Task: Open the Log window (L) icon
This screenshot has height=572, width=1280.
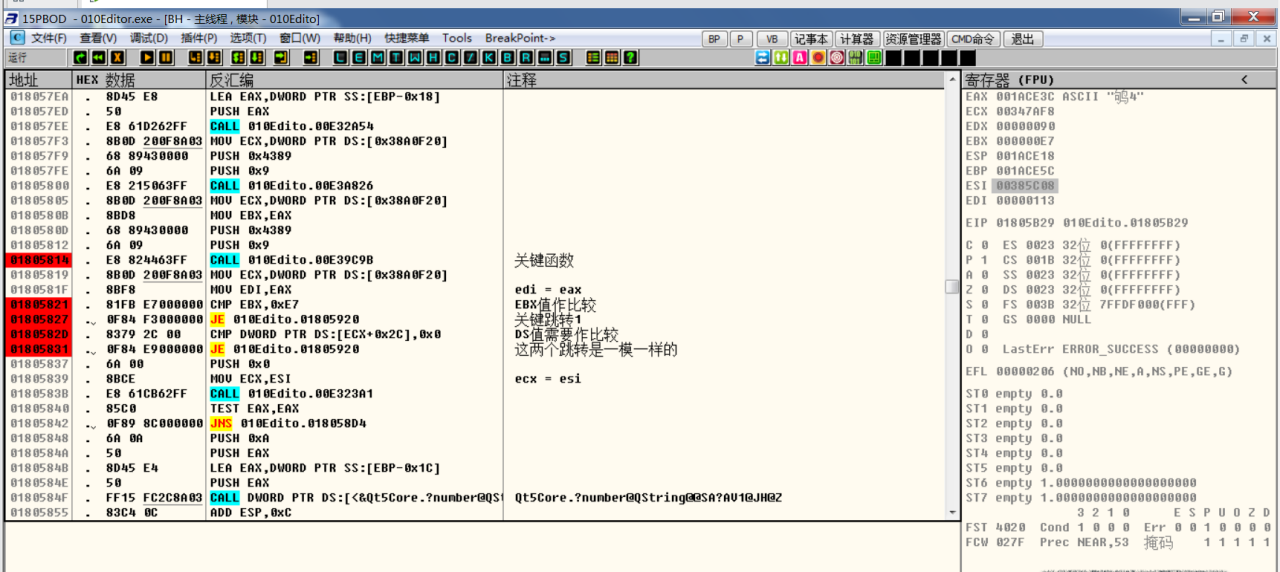Action: (341, 58)
